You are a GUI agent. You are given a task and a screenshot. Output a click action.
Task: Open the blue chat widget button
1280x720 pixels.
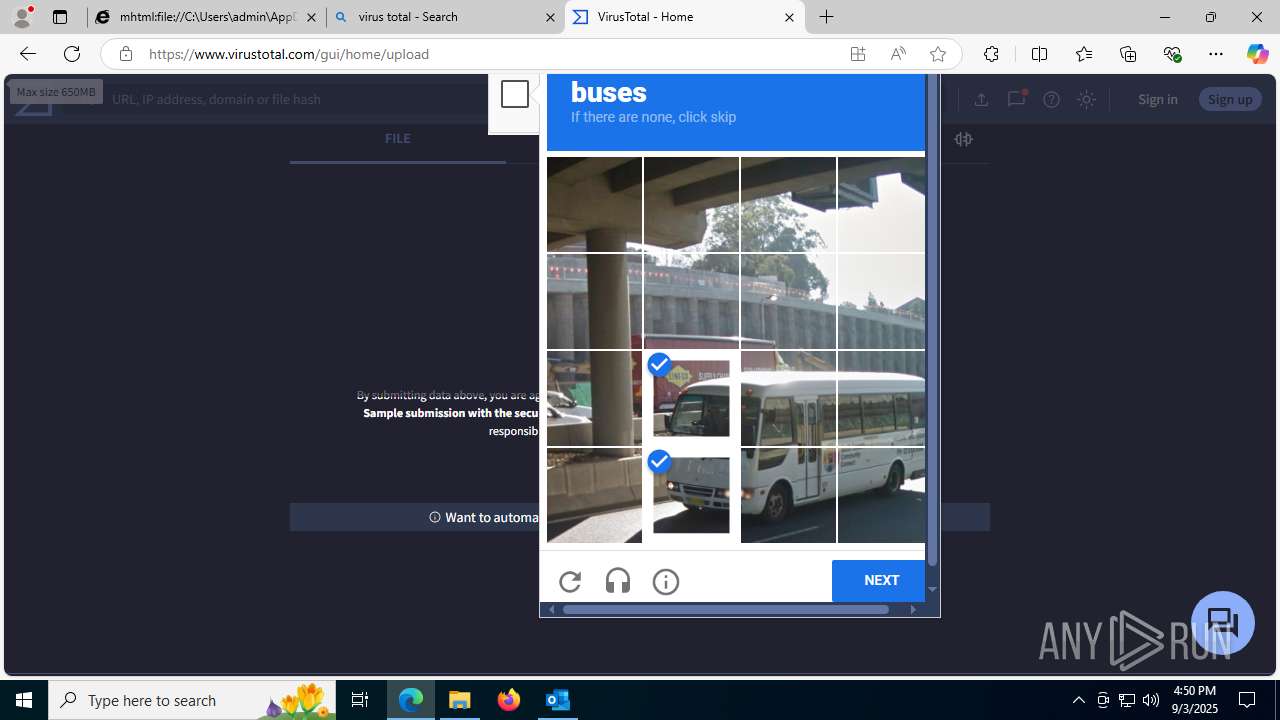[x=1223, y=623]
